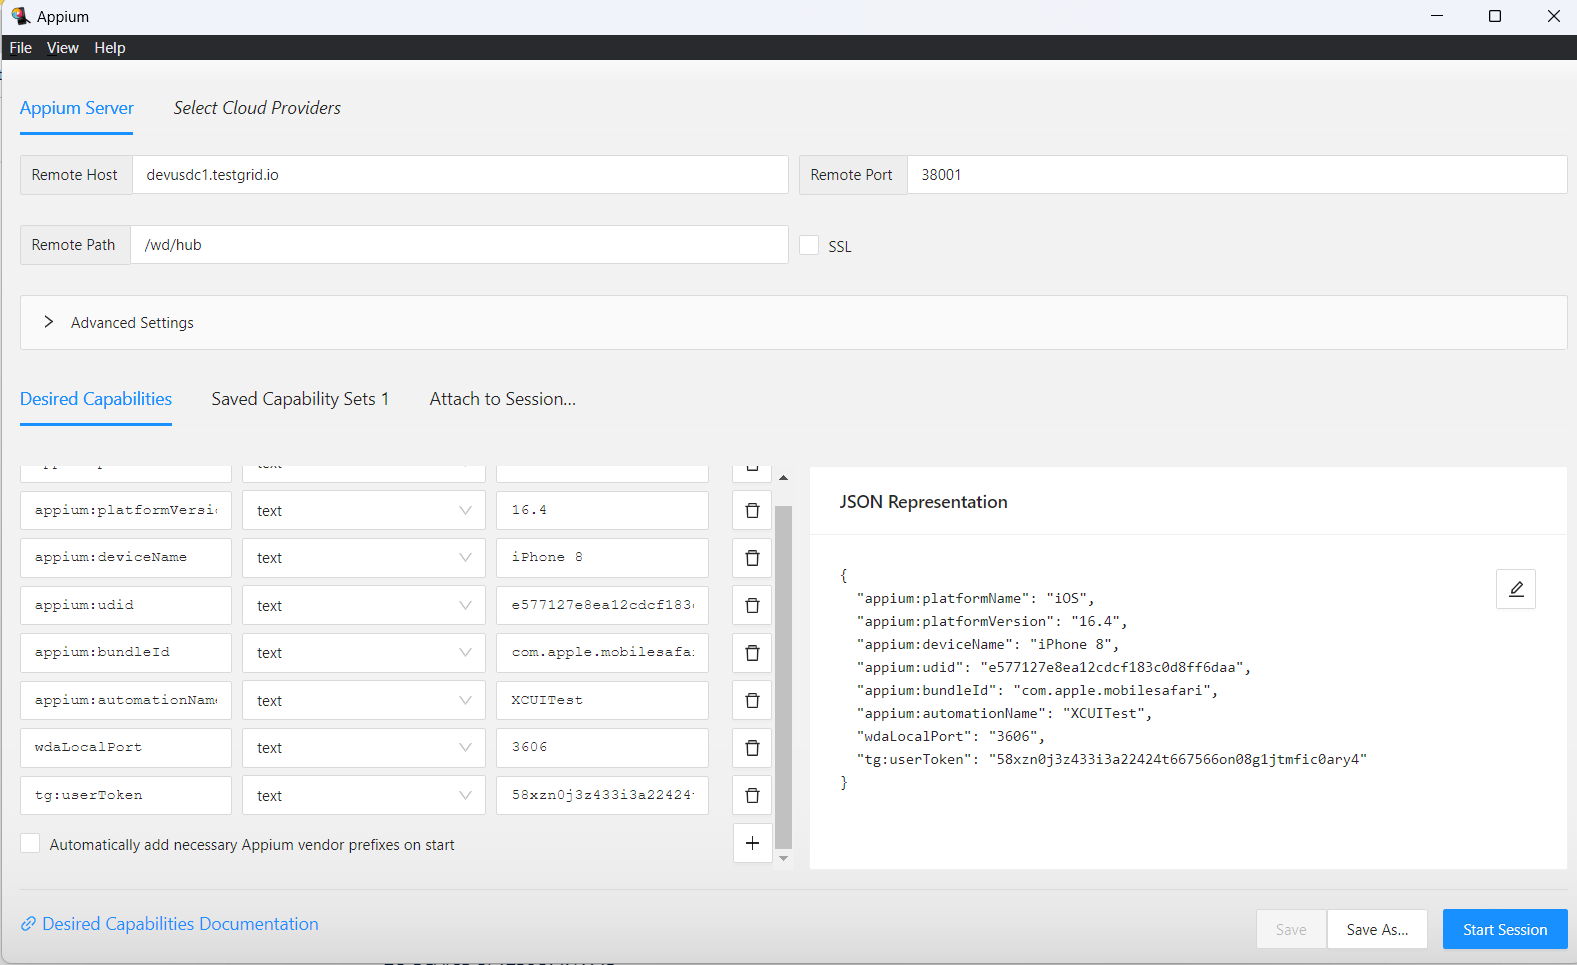Image resolution: width=1577 pixels, height=965 pixels.
Task: Open type dropdown for appium:bundleId
Action: 364,653
